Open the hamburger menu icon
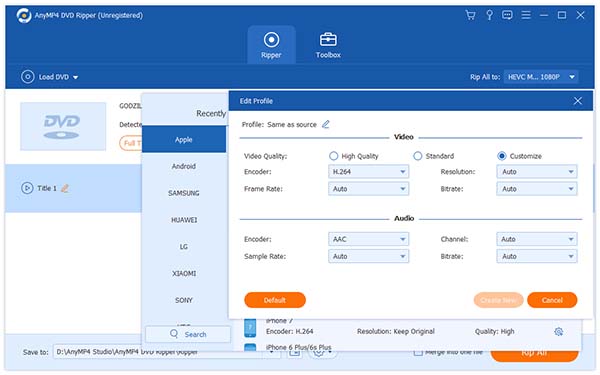600x375 pixels. tap(526, 15)
